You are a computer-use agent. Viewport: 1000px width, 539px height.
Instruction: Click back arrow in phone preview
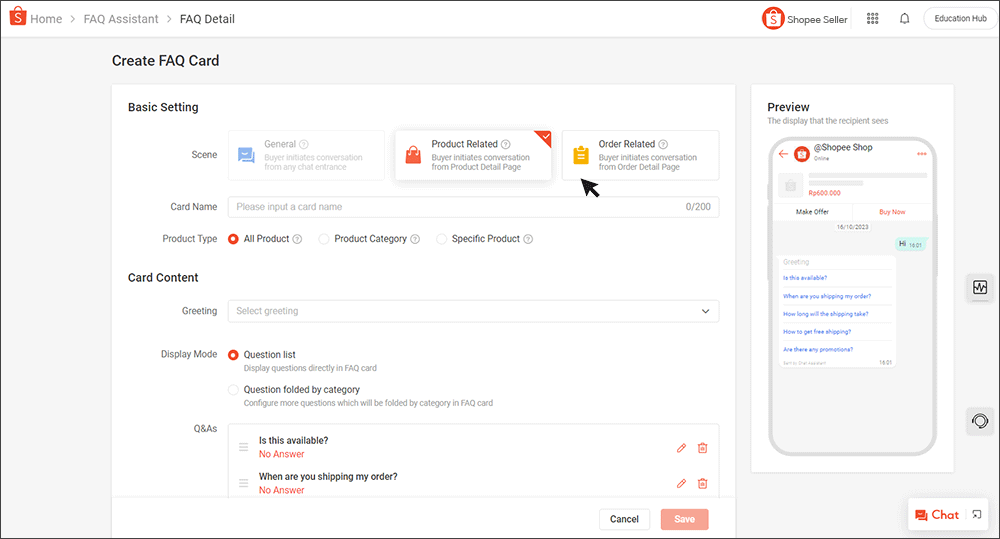pyautogui.click(x=783, y=154)
